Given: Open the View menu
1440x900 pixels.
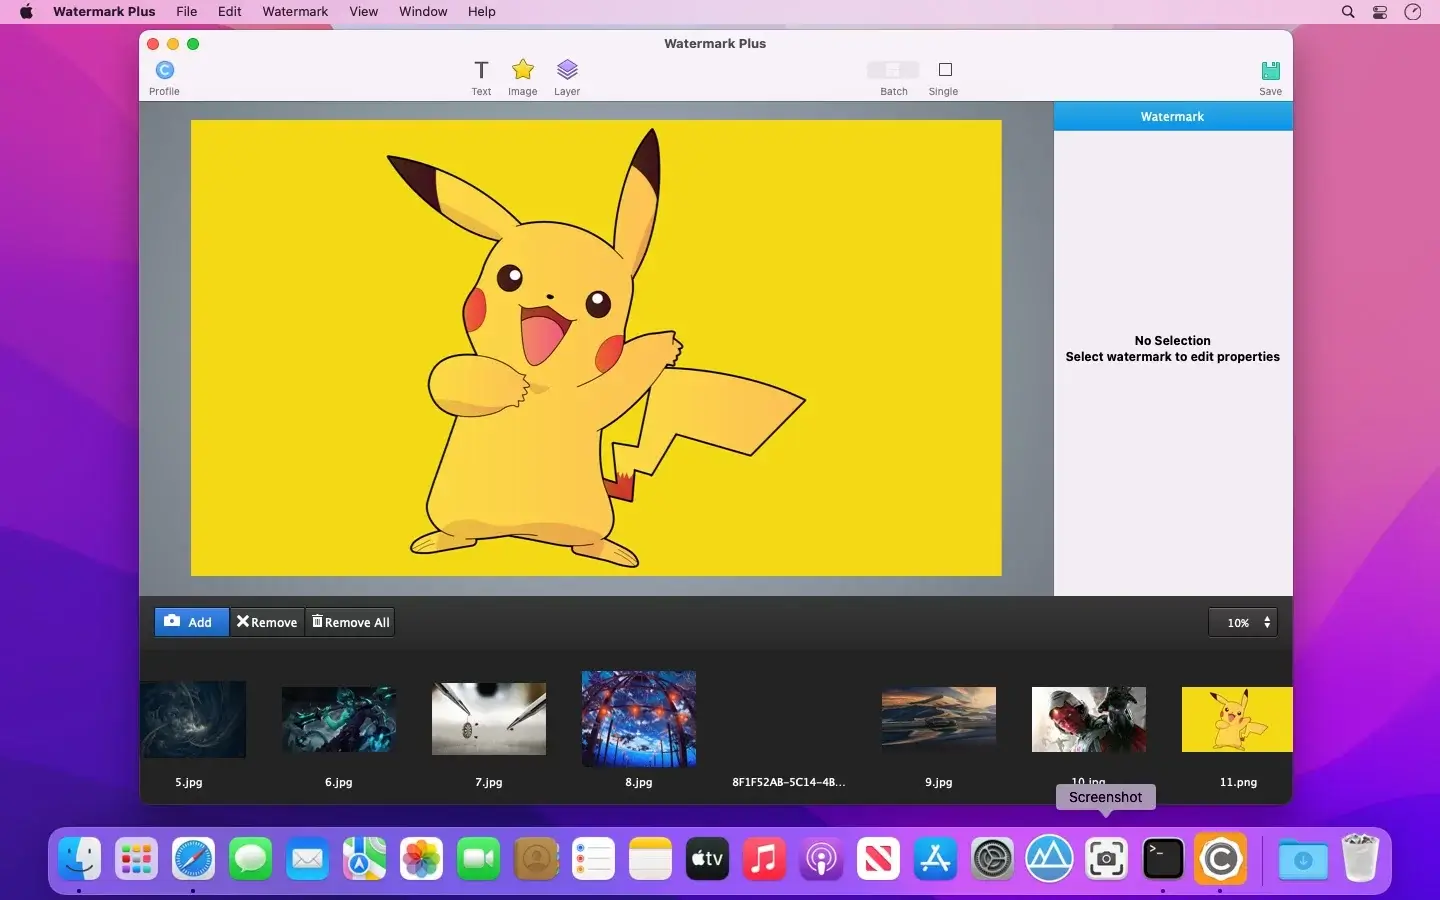Looking at the screenshot, I should tap(364, 12).
